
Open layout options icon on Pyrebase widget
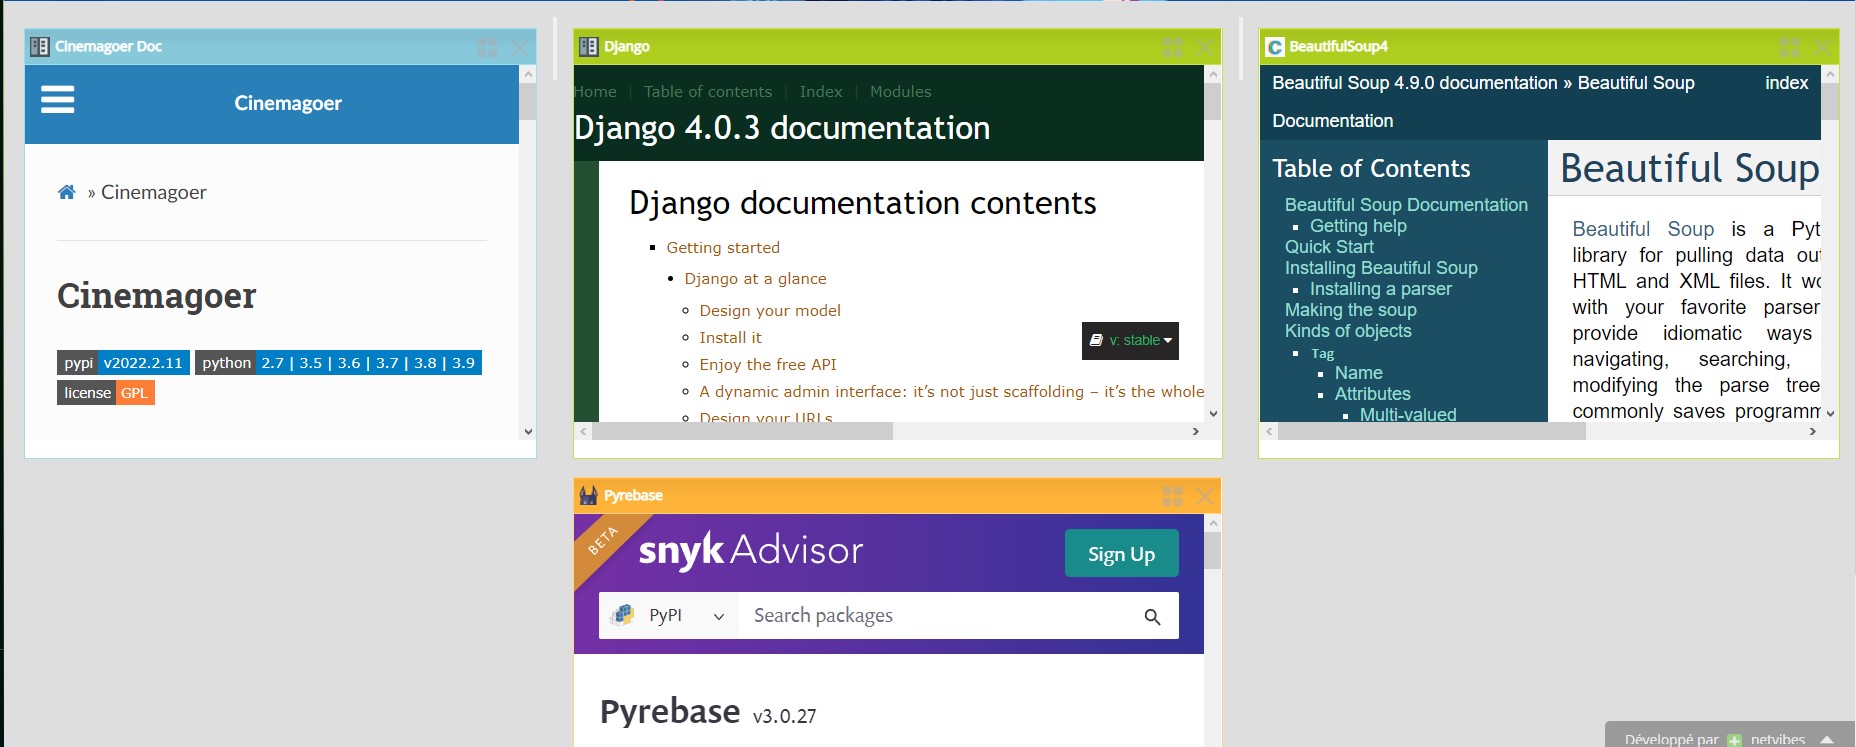pos(1173,496)
